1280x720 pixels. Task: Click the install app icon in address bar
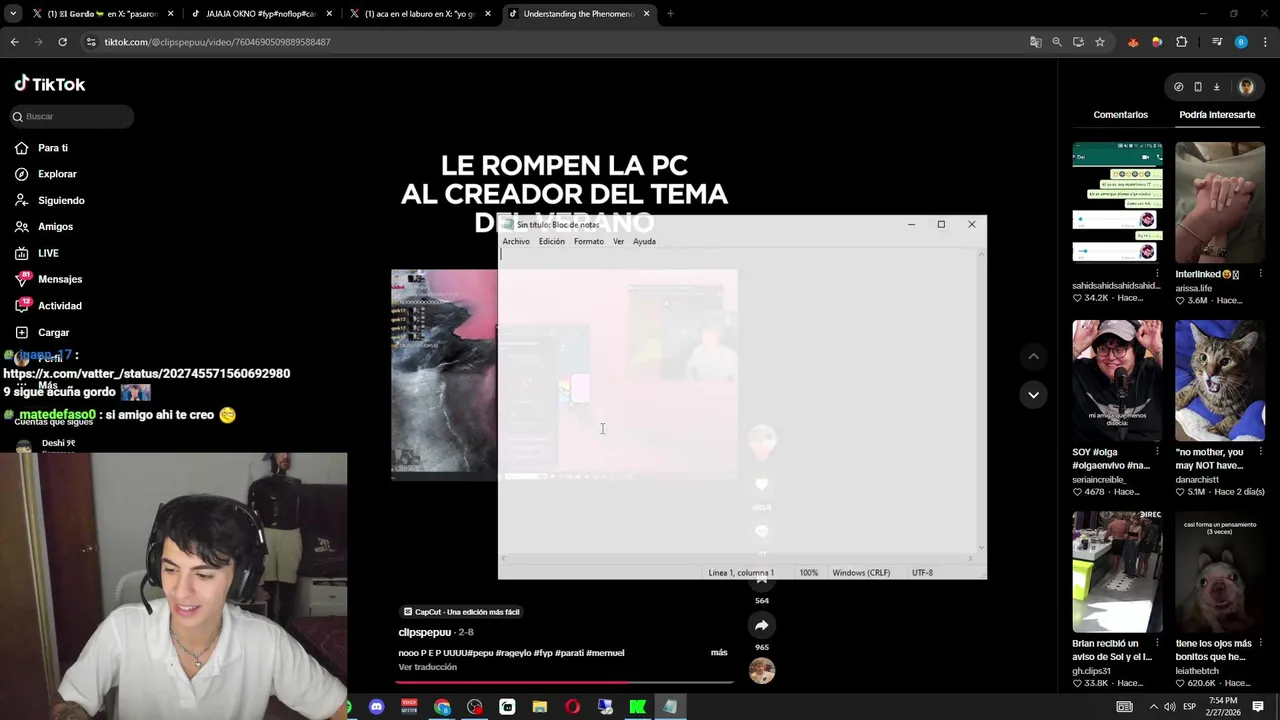1078,42
